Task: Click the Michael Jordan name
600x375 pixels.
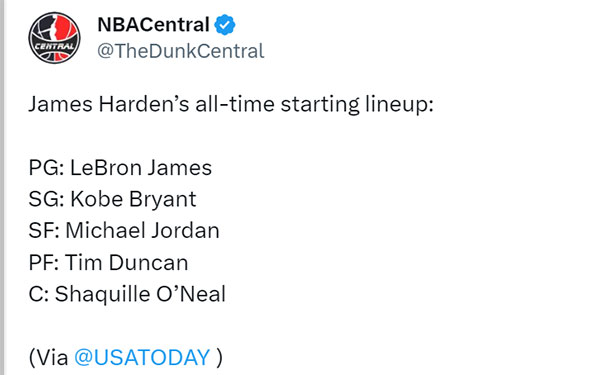Action: pos(142,231)
